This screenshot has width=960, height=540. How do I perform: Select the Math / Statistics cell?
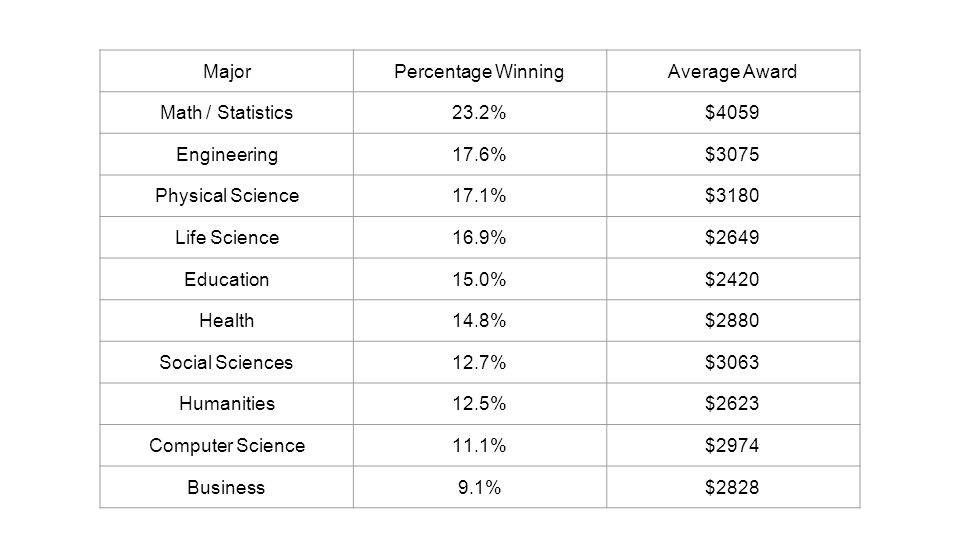point(227,113)
